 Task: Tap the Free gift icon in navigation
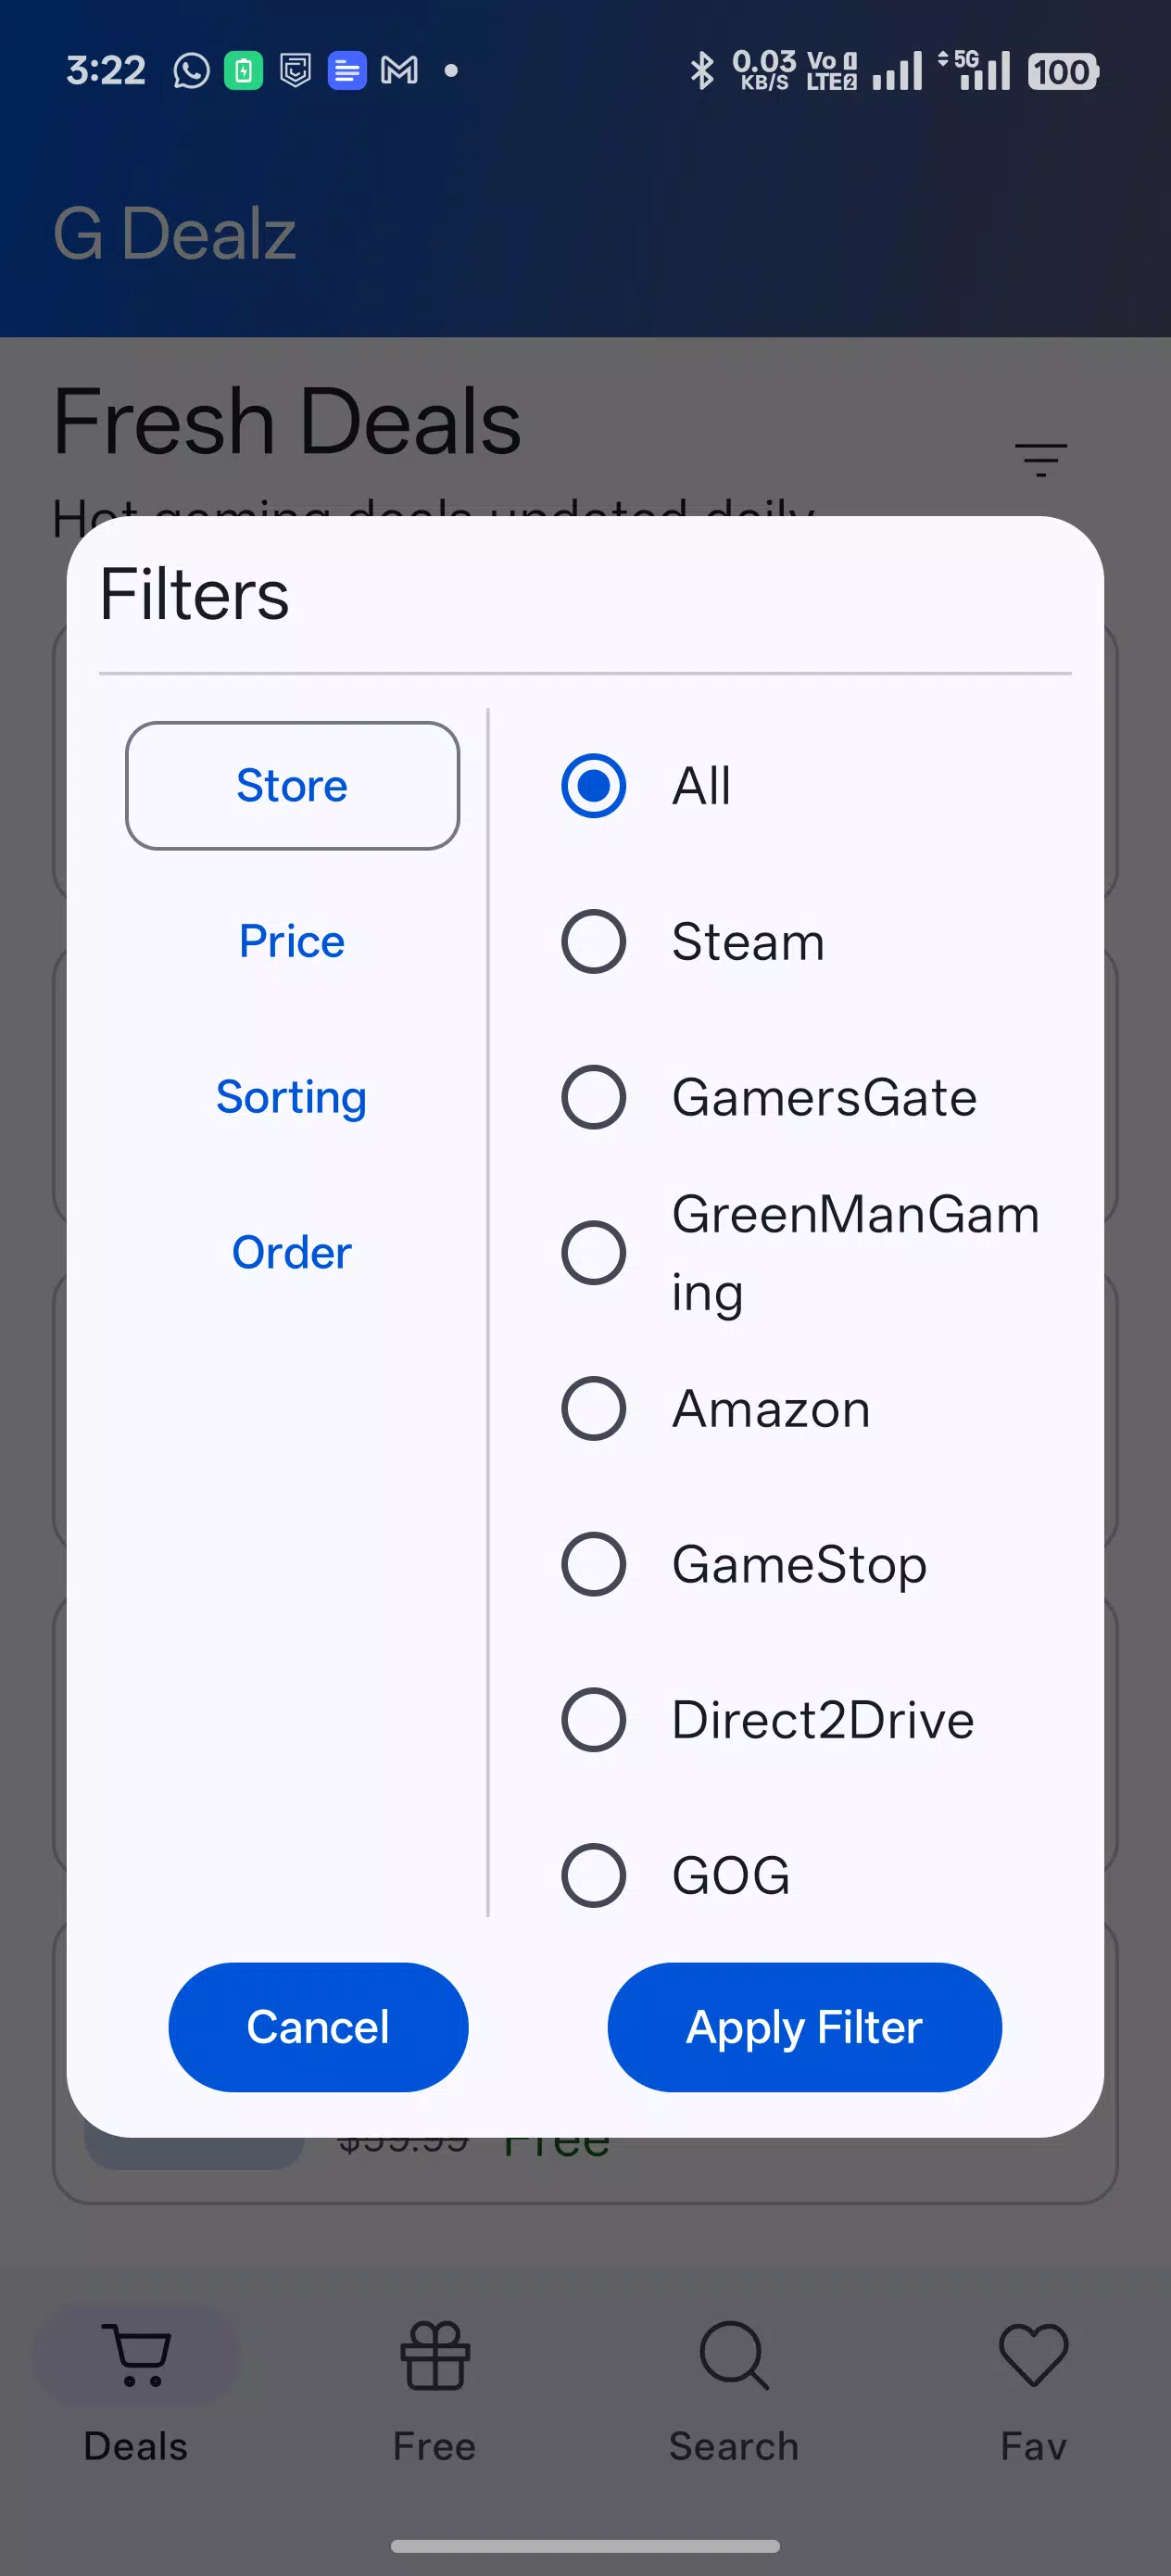434,2356
